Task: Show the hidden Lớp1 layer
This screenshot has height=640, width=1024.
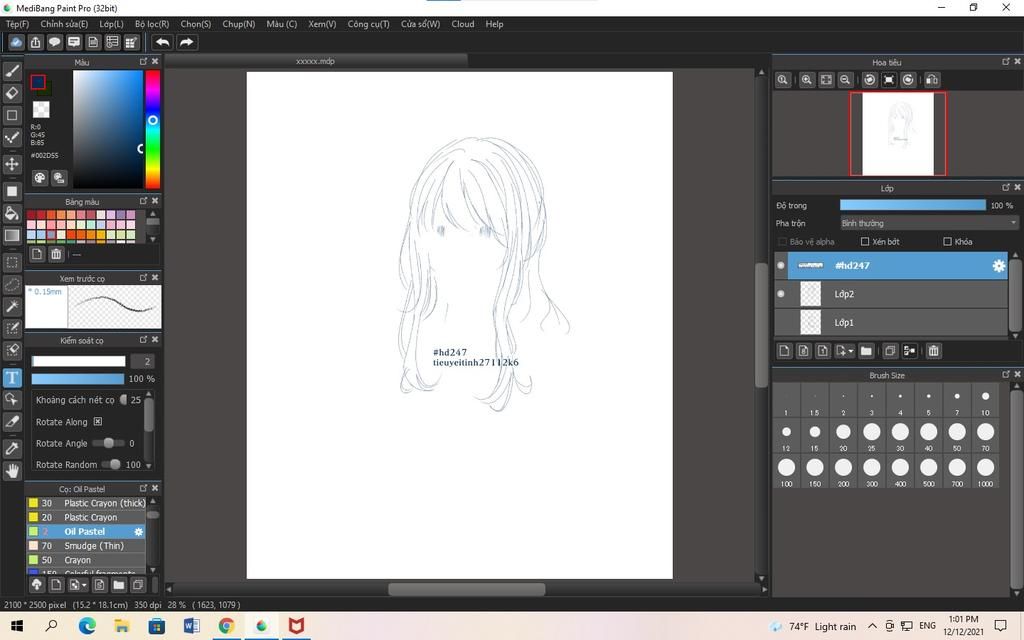Action: point(780,322)
